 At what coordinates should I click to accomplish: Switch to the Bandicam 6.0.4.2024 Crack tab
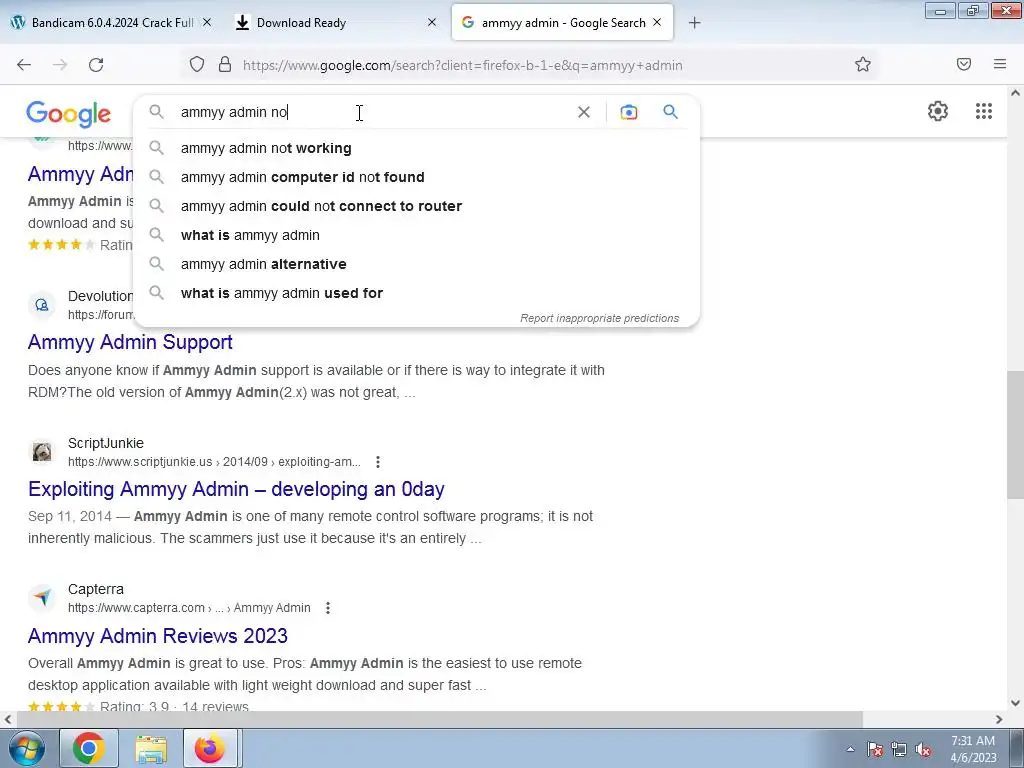111,22
